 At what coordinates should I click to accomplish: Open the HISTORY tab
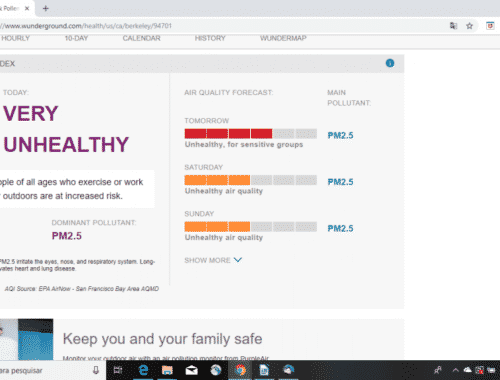coord(210,38)
